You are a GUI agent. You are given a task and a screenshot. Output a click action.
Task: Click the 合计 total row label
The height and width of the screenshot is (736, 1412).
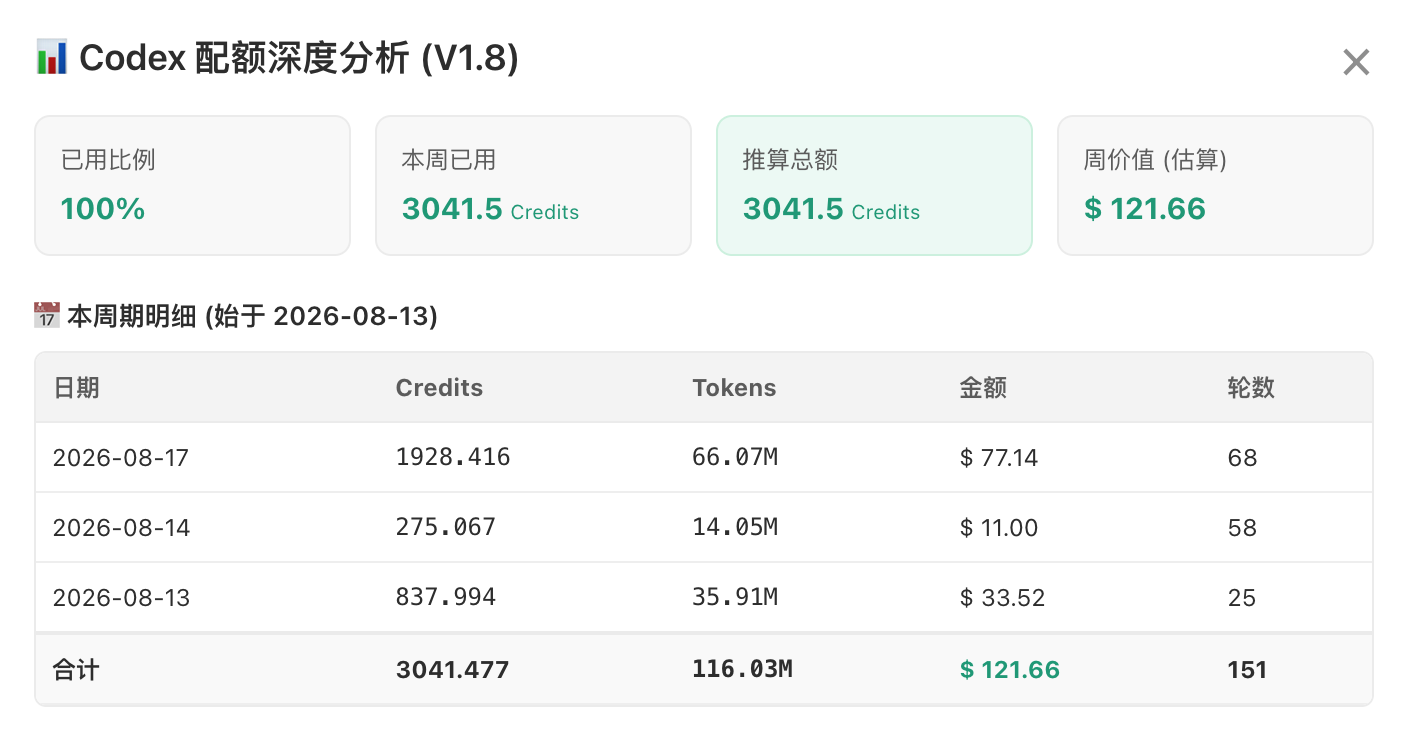pyautogui.click(x=76, y=669)
